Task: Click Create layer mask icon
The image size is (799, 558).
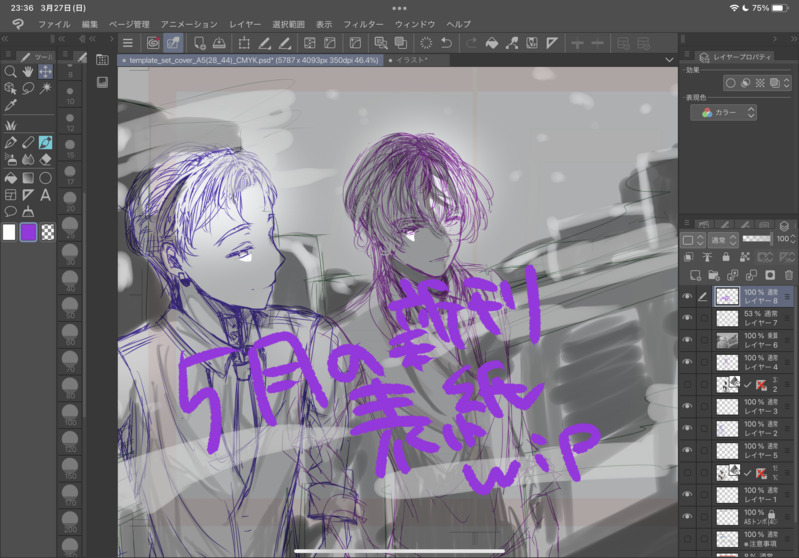Action: point(770,275)
